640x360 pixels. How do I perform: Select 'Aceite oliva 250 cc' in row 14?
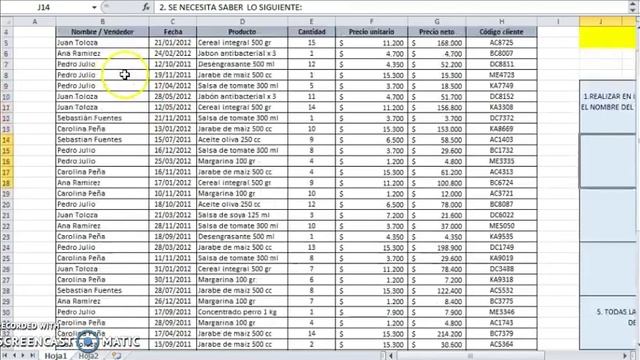coord(242,140)
